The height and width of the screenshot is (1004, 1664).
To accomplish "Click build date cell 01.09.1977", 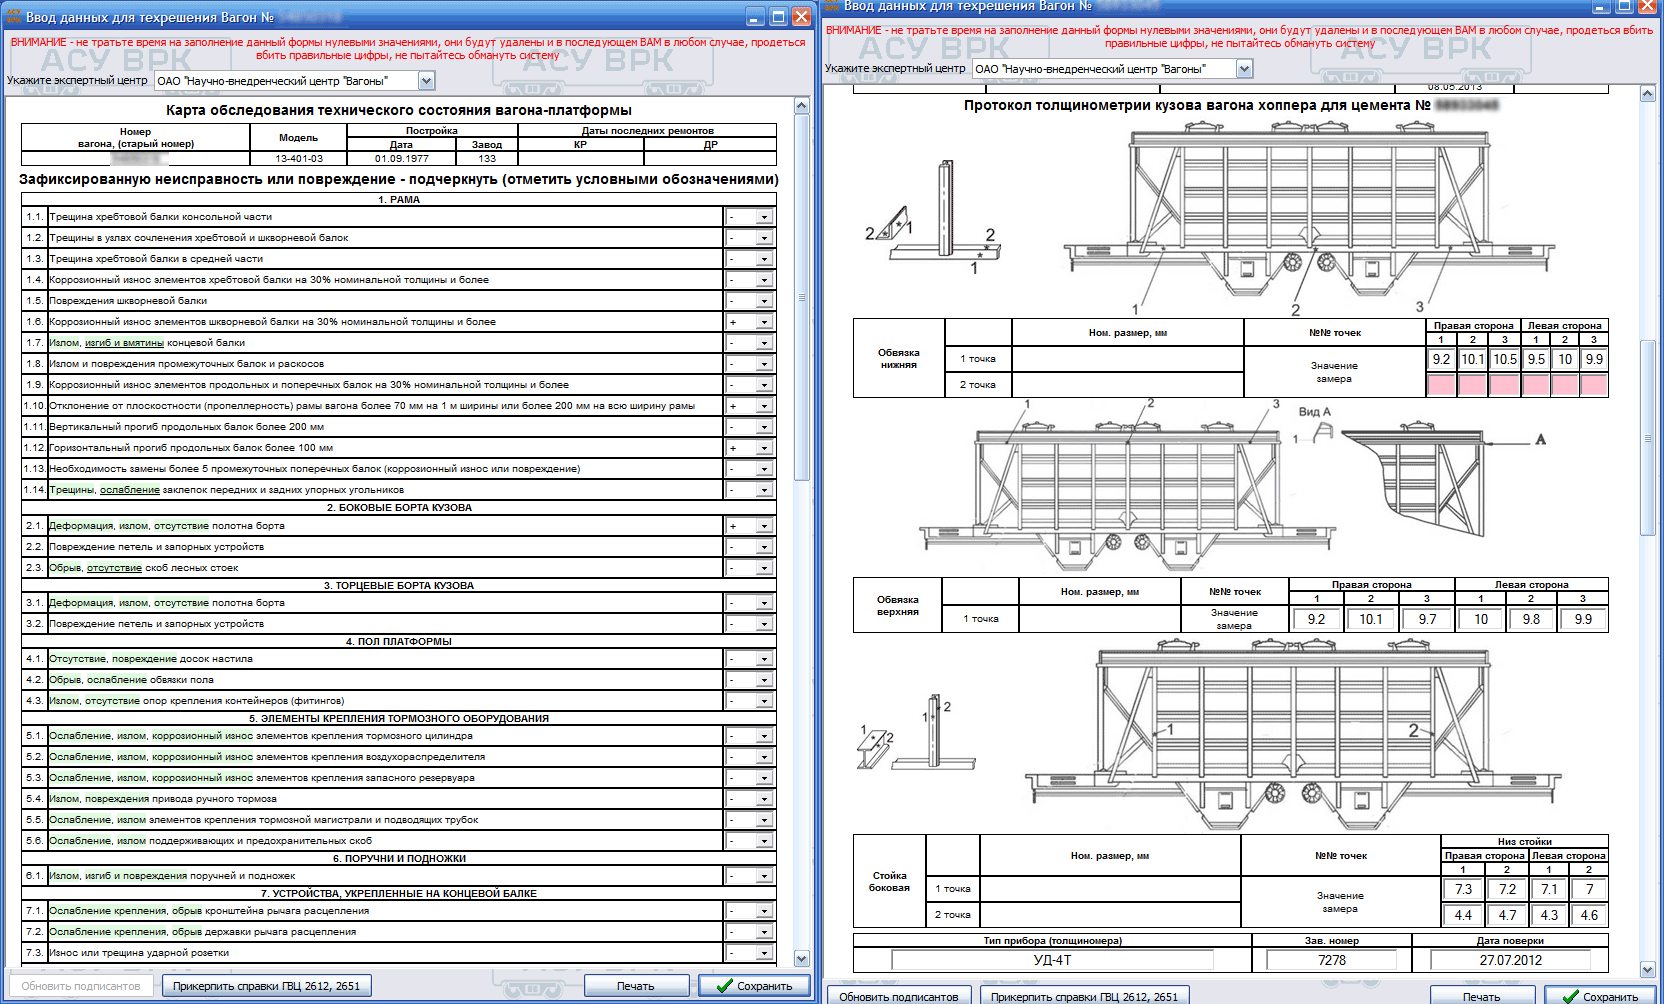I will (x=401, y=158).
